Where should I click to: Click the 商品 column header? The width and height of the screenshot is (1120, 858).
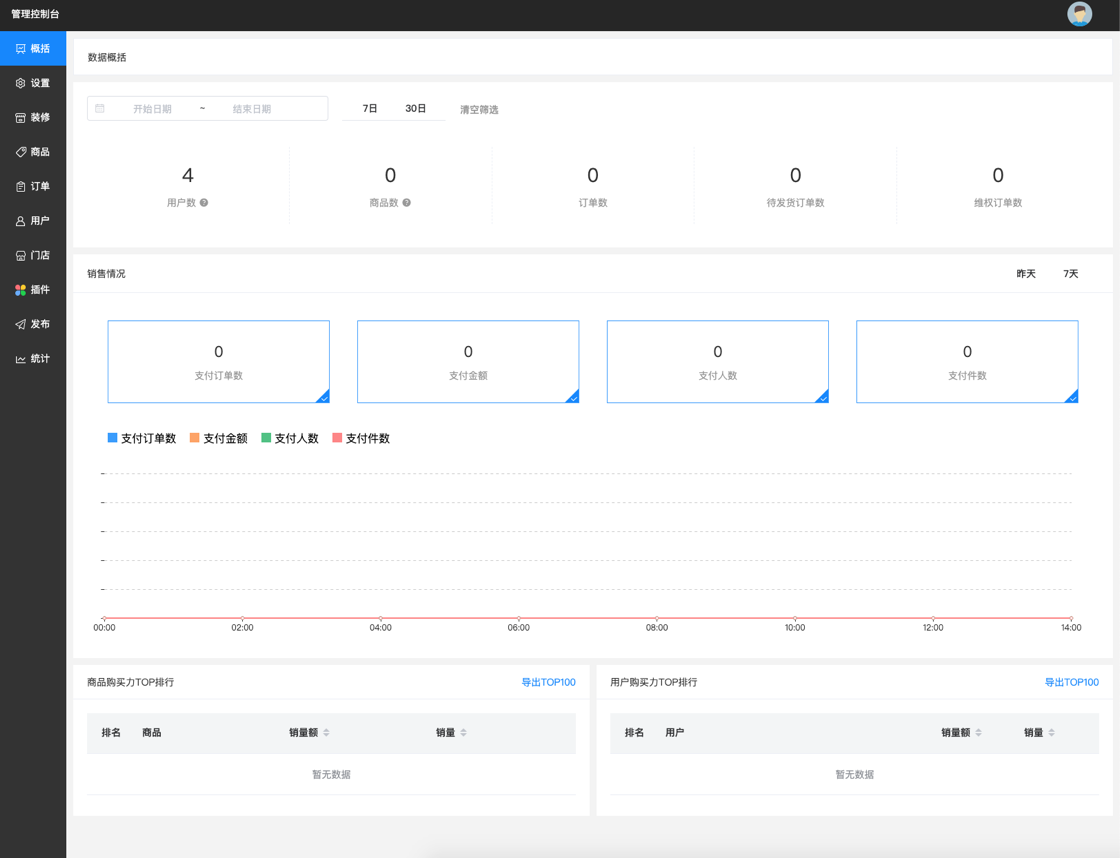pyautogui.click(x=151, y=732)
